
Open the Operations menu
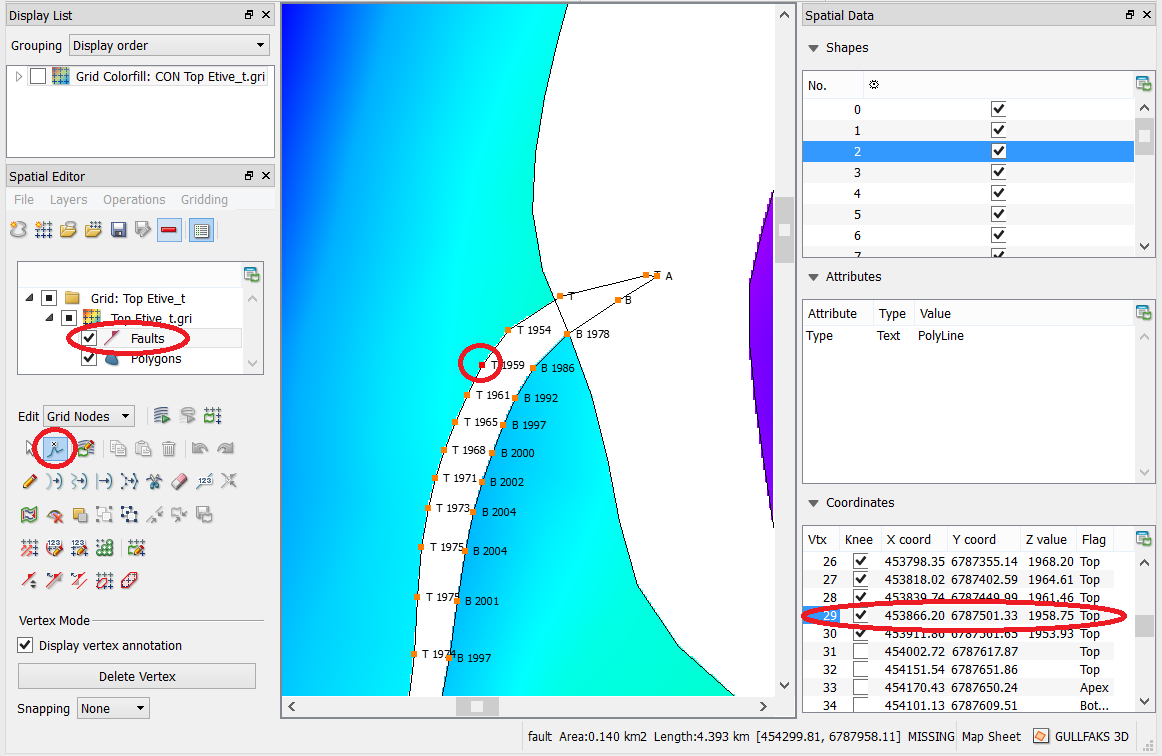134,200
